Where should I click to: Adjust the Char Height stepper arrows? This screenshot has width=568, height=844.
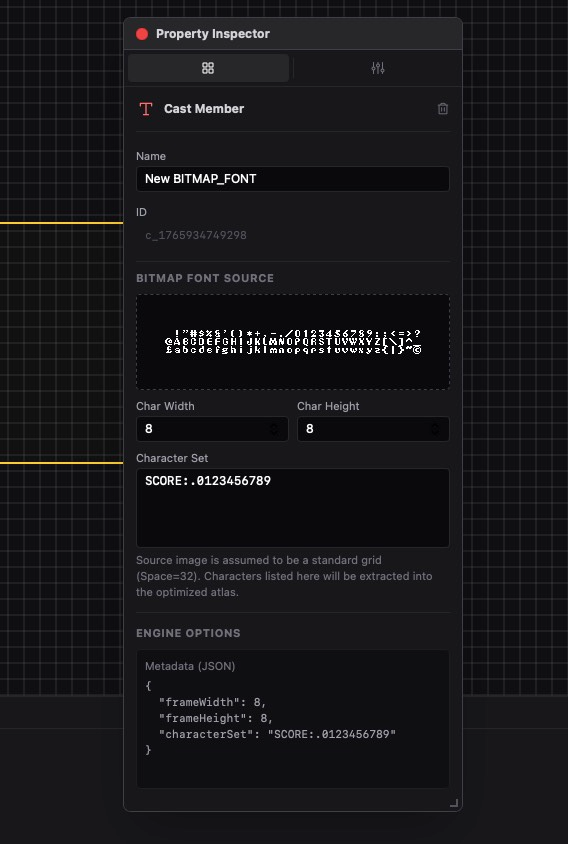(x=434, y=429)
